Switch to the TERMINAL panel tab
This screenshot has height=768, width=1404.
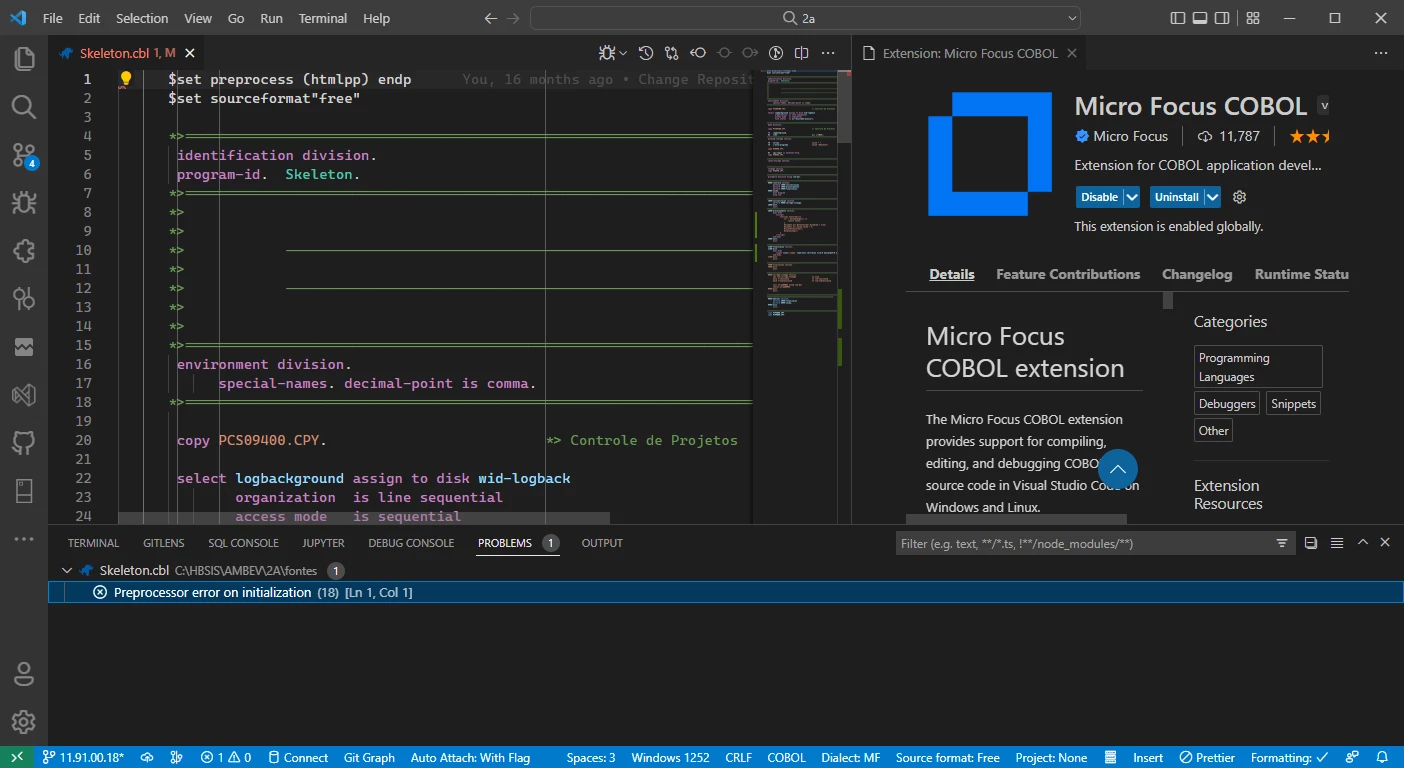93,543
